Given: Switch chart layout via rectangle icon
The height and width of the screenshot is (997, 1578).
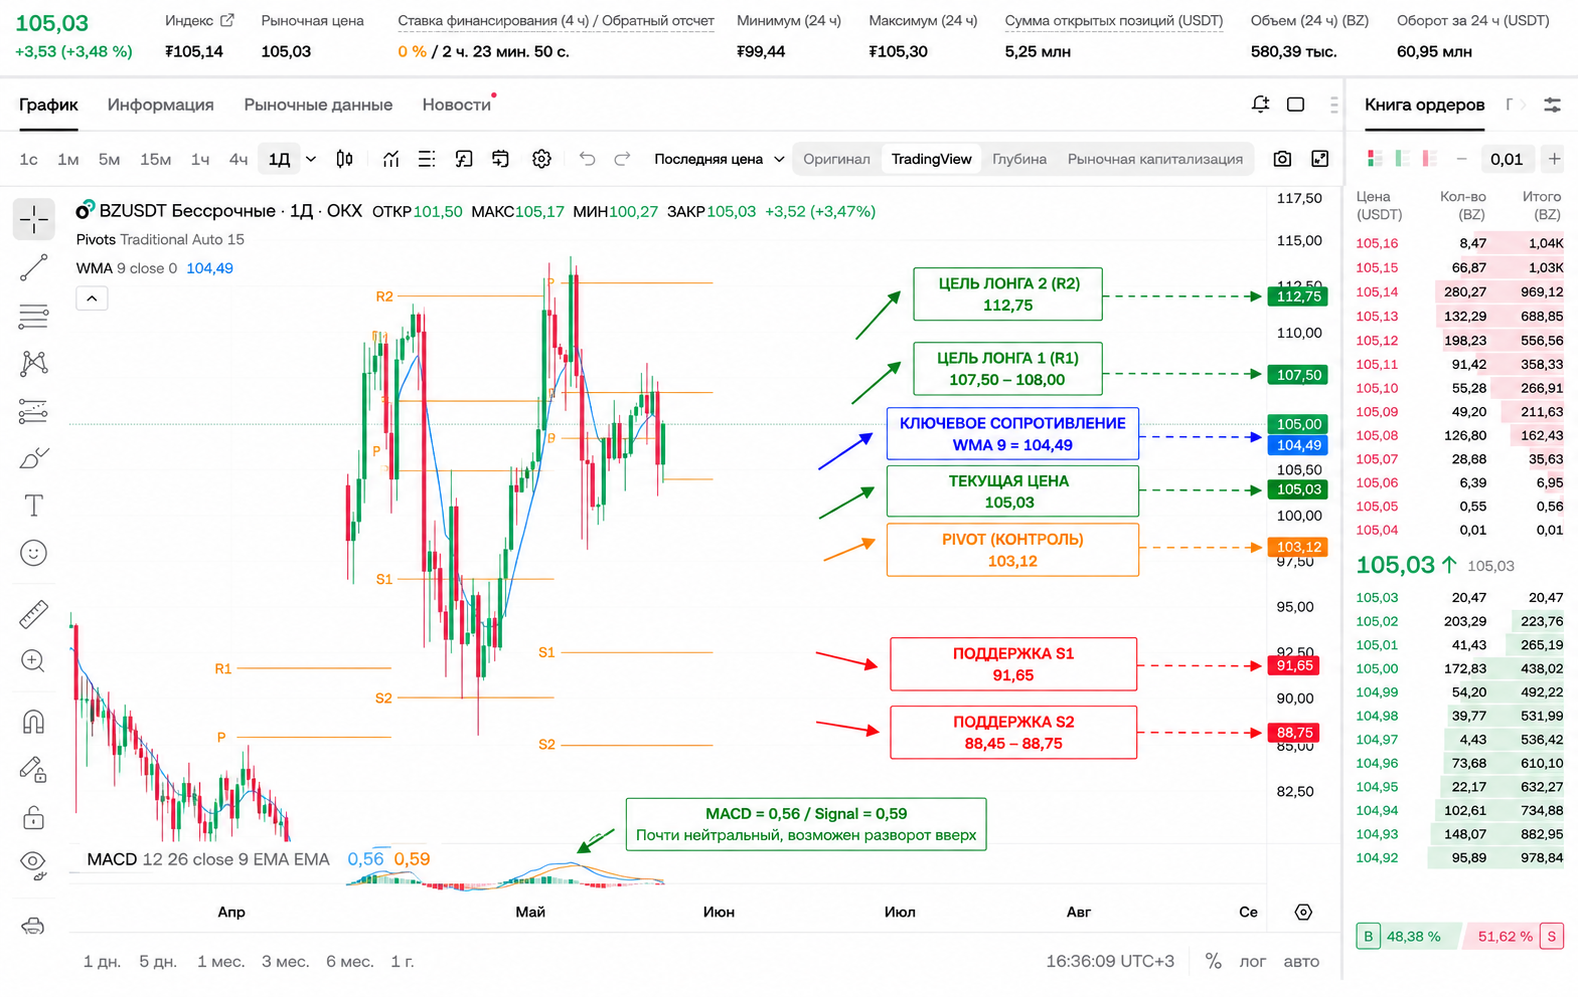Looking at the screenshot, I should (x=1296, y=104).
